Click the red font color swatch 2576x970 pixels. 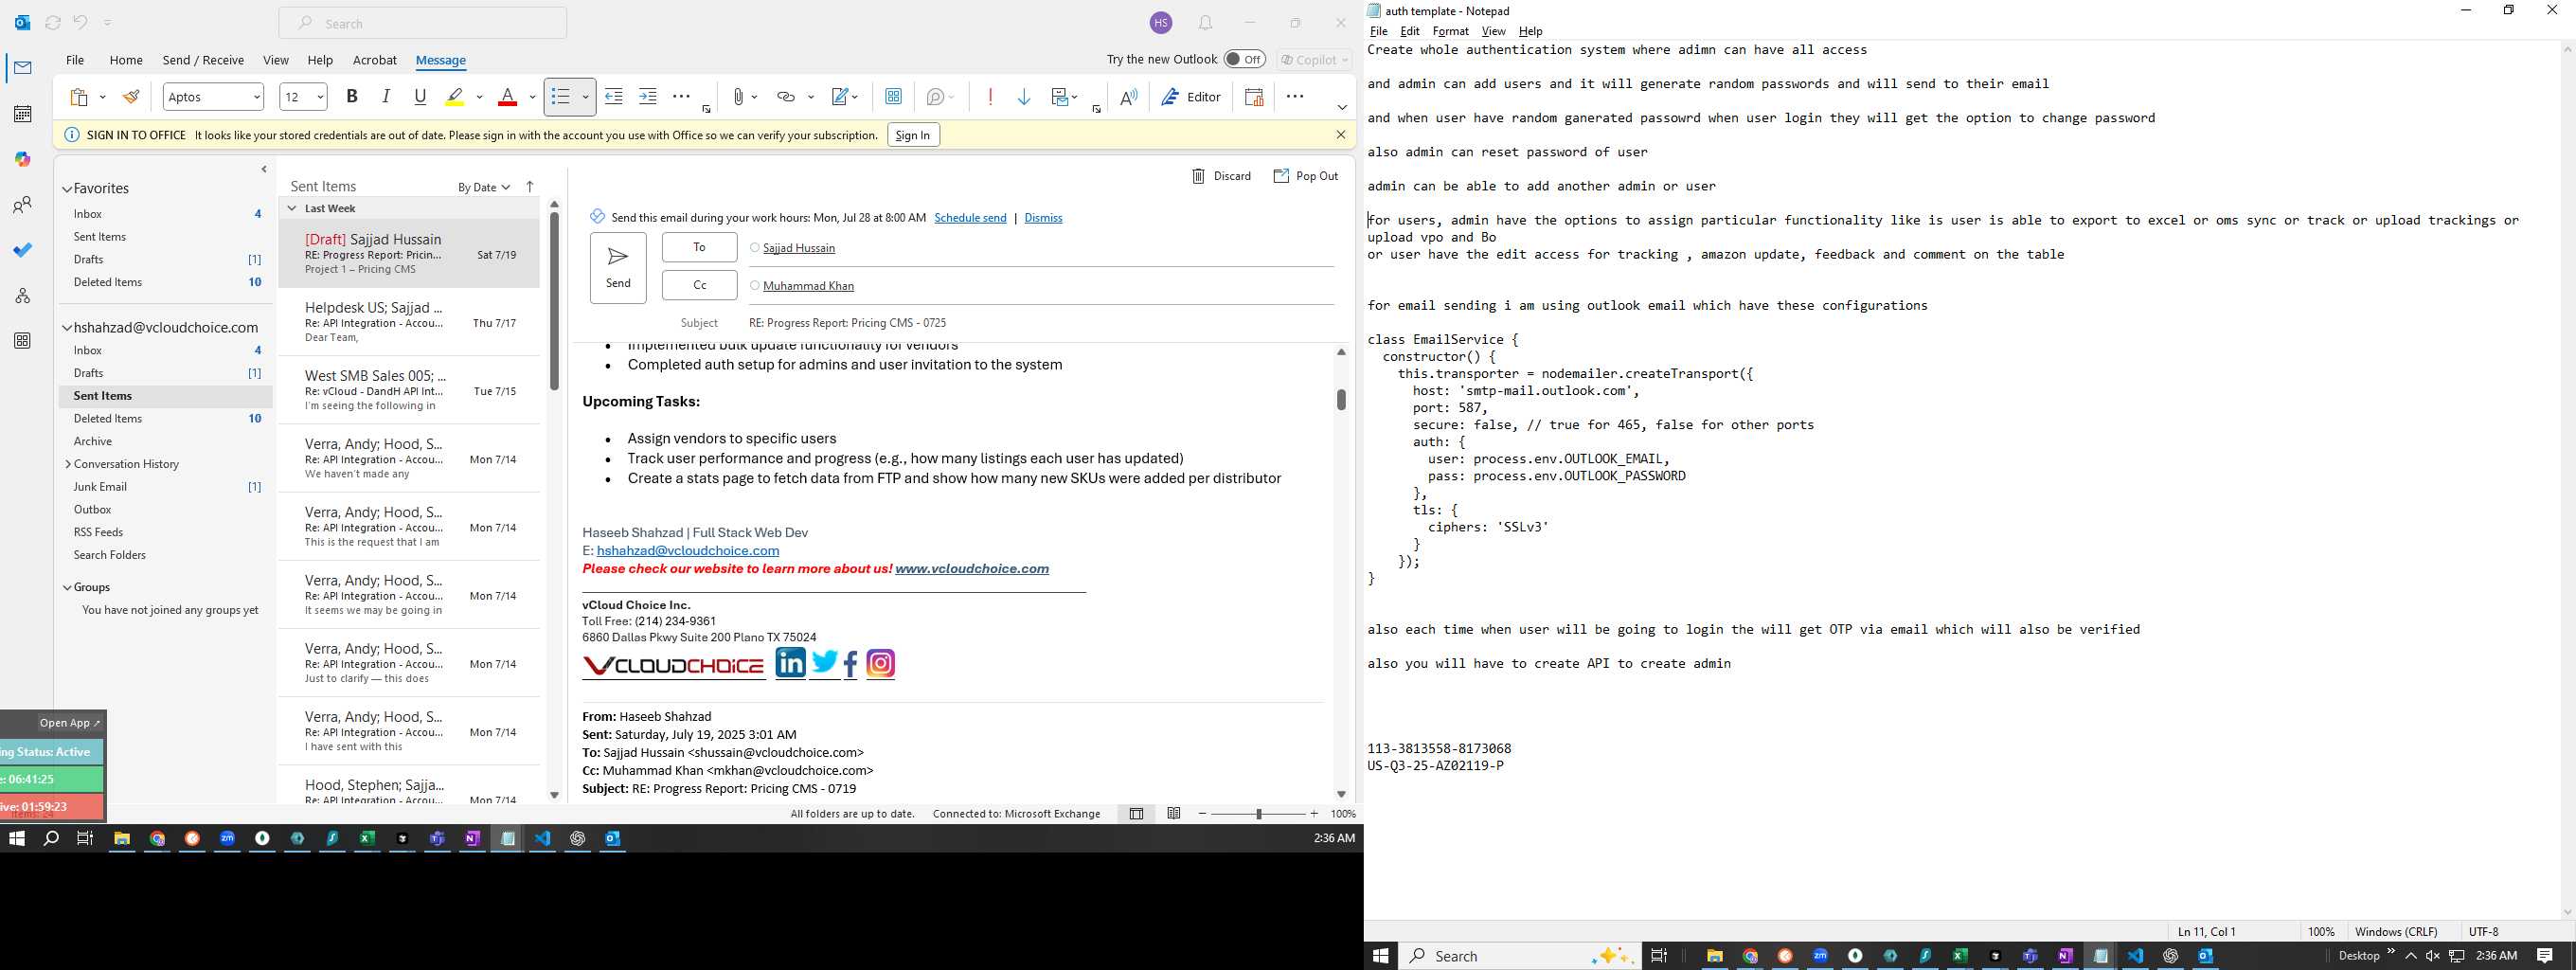coord(507,97)
